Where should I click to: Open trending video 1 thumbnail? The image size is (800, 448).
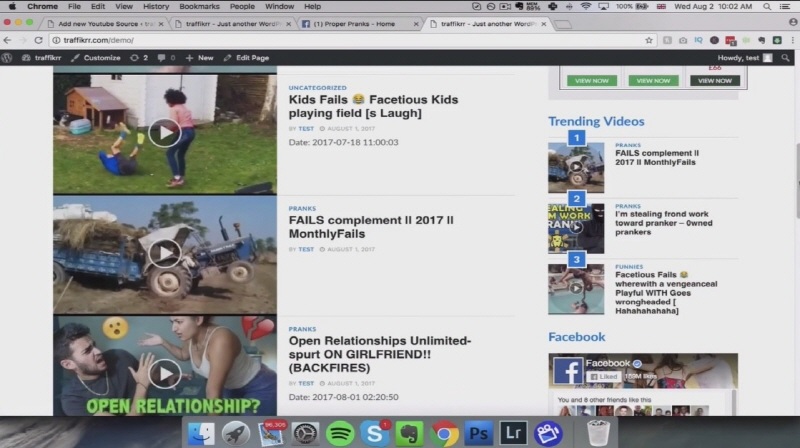(576, 167)
